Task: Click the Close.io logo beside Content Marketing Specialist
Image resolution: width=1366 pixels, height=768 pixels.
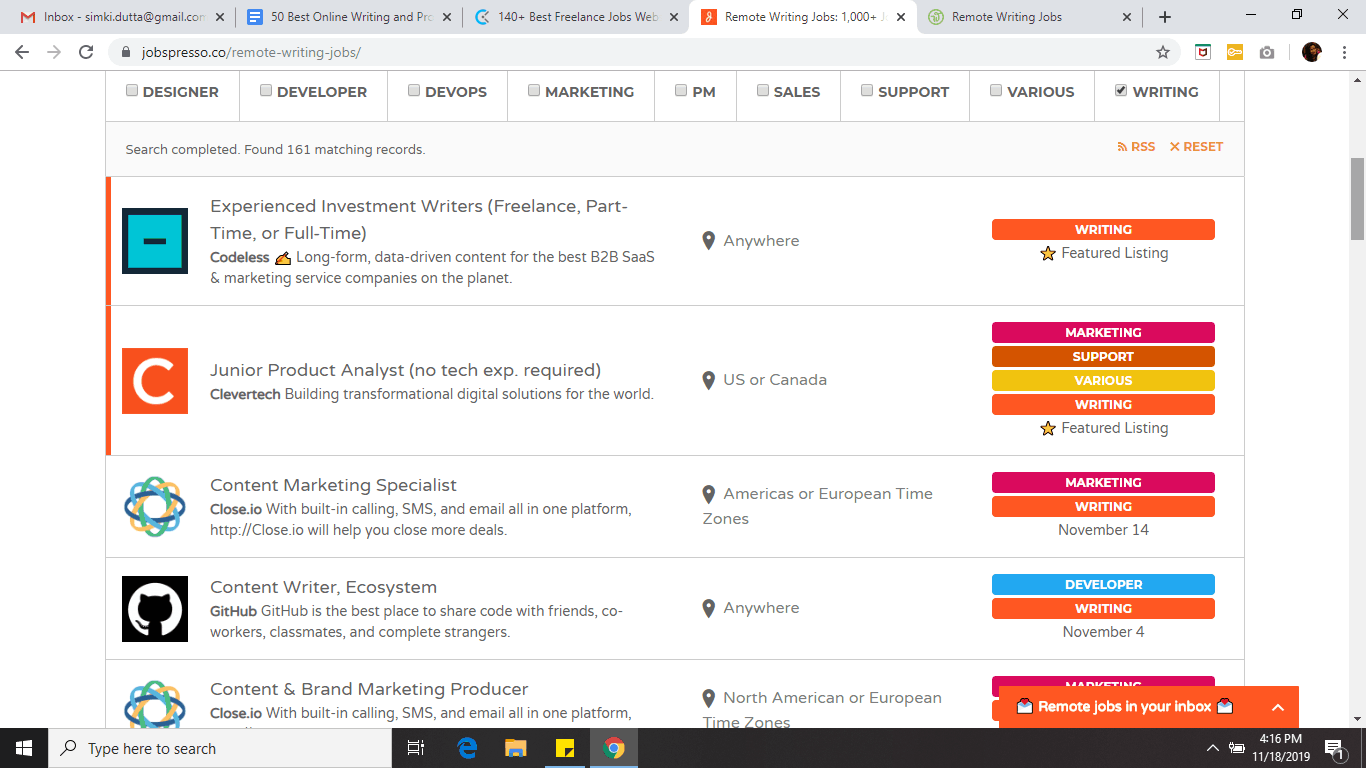Action: tap(155, 507)
